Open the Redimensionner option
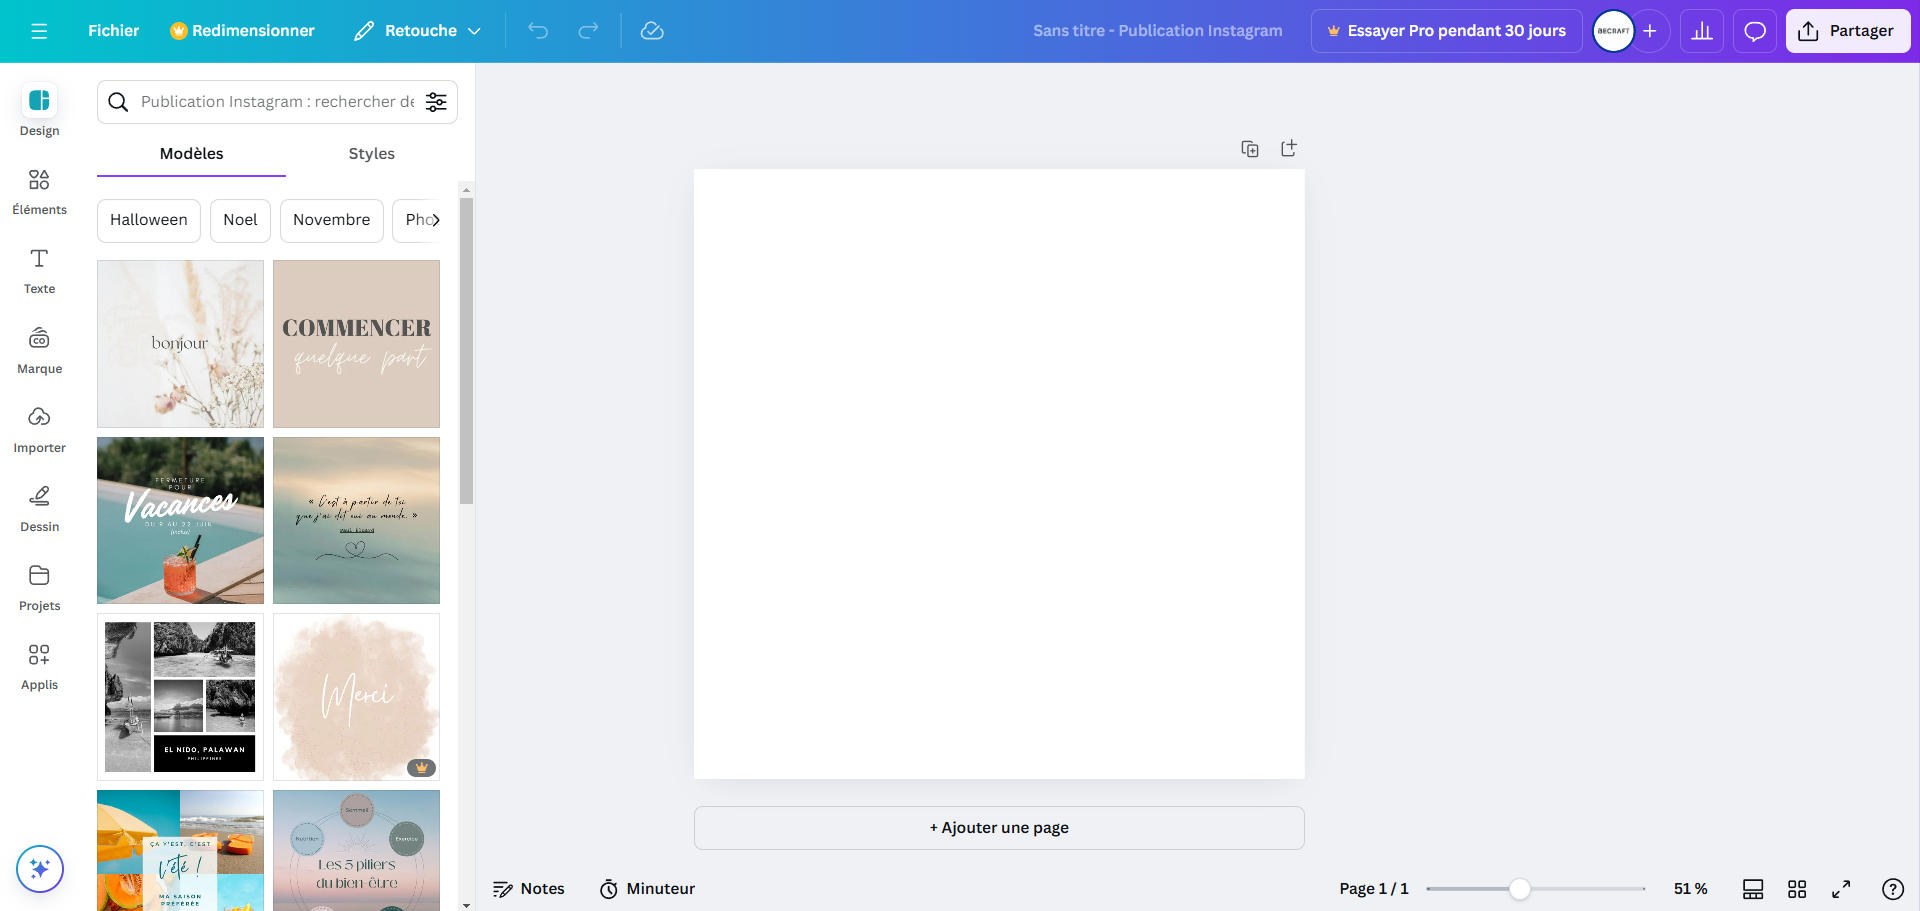 click(242, 31)
